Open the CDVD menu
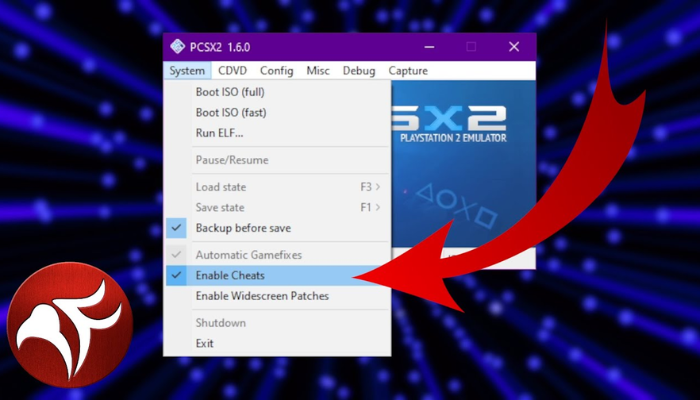 [232, 71]
